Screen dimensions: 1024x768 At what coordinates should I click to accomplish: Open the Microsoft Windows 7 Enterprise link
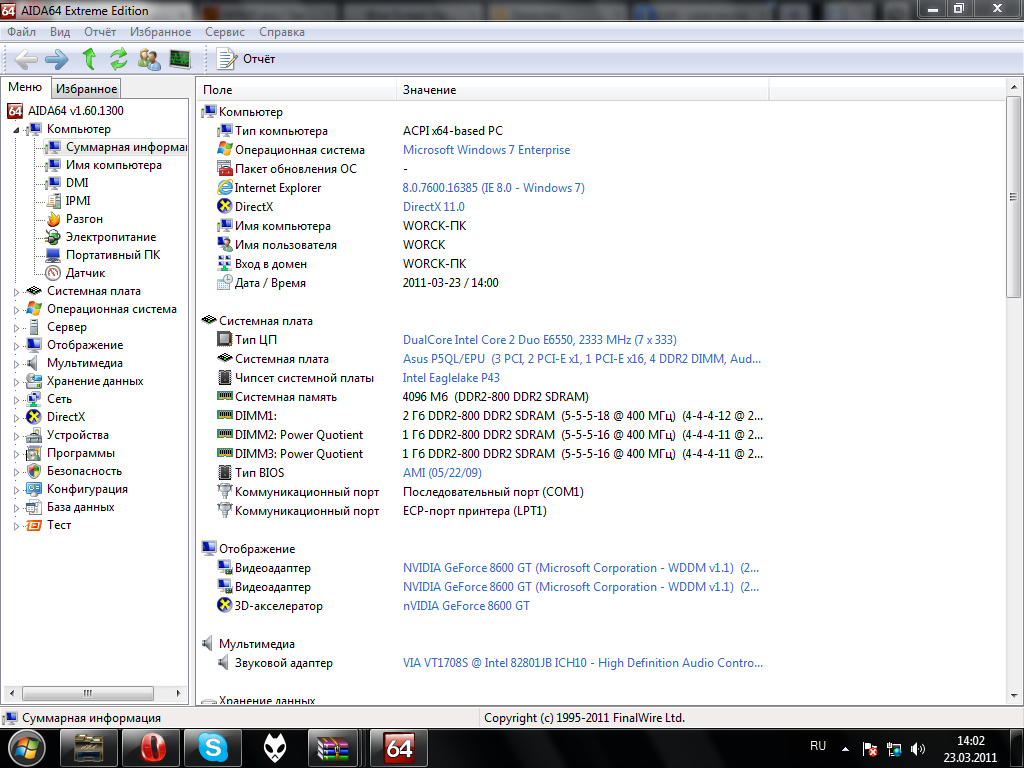[487, 150]
